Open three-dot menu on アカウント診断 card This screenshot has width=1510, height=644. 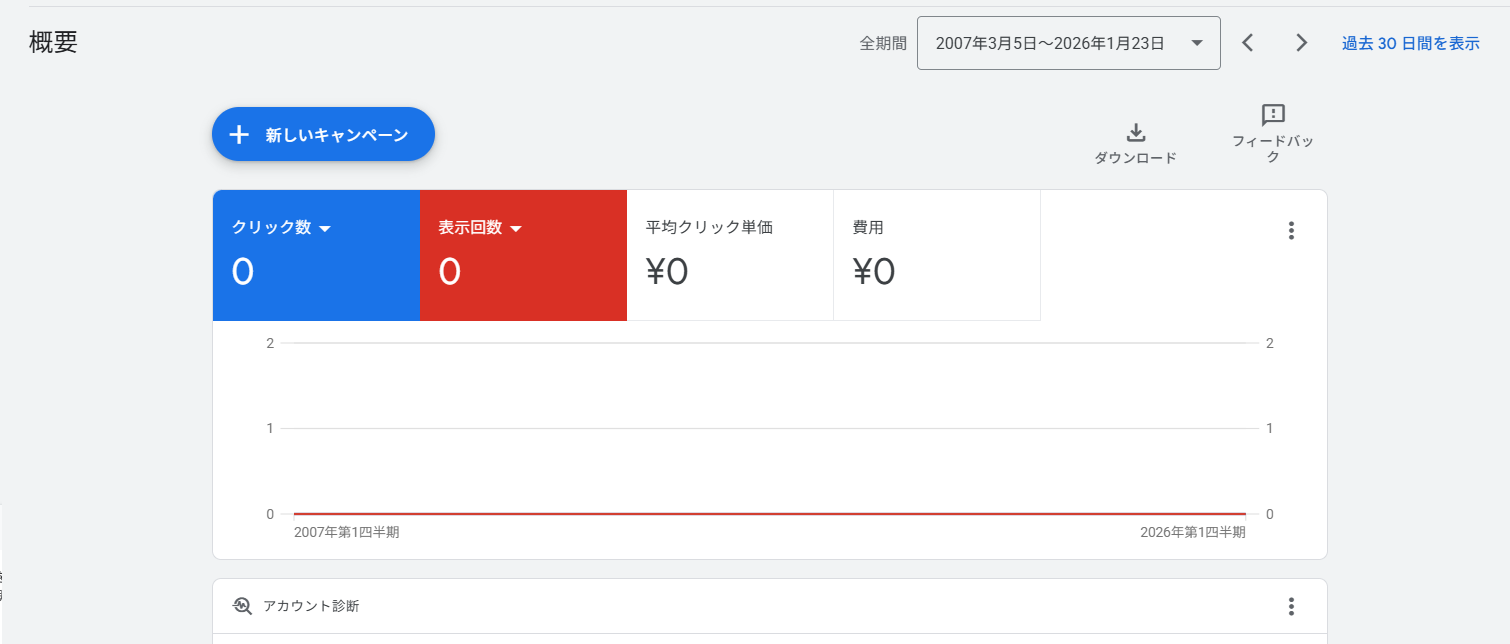(1291, 606)
